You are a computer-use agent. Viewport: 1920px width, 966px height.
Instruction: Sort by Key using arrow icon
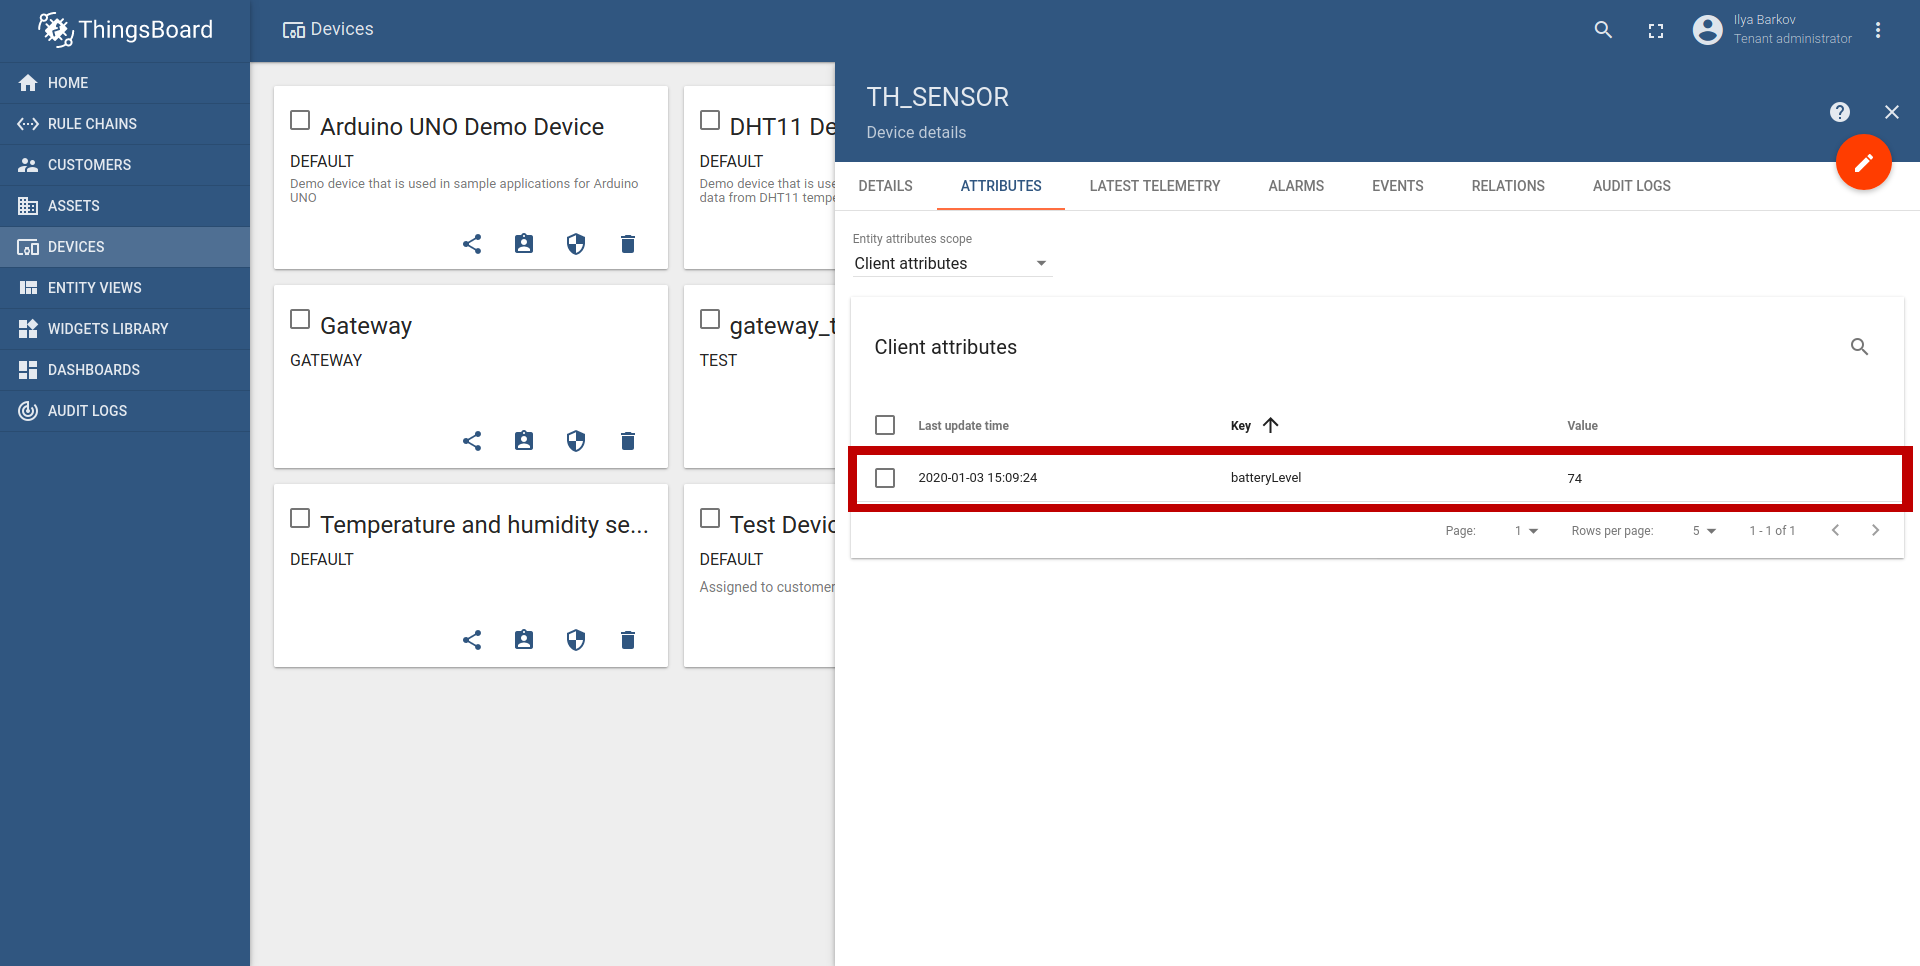(x=1270, y=425)
